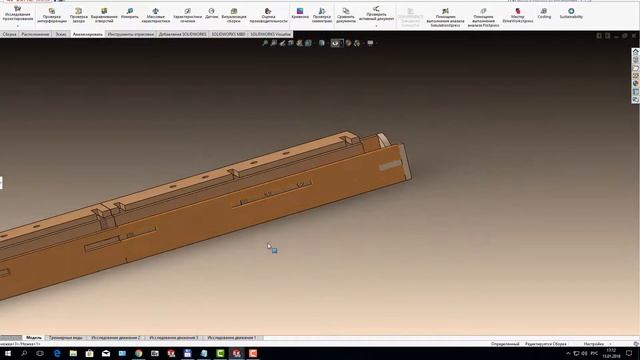Click Section View icon in viewport toolbar
Screen dimensions: 640x360
[291, 43]
